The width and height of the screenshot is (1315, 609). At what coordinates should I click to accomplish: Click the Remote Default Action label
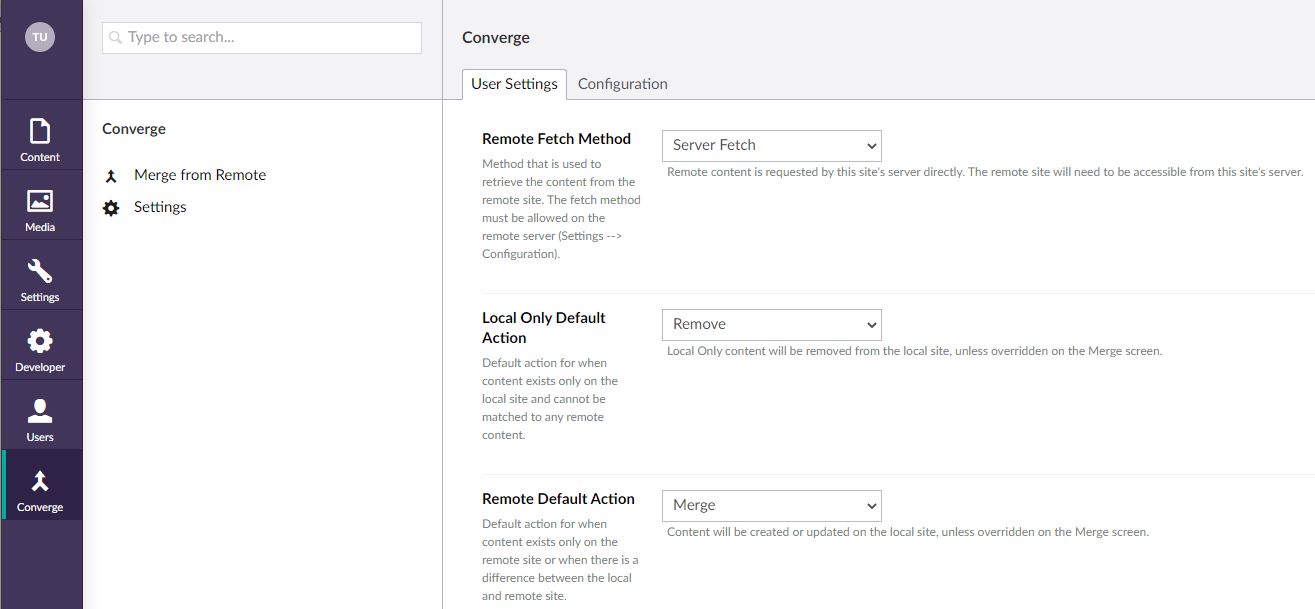pos(558,499)
